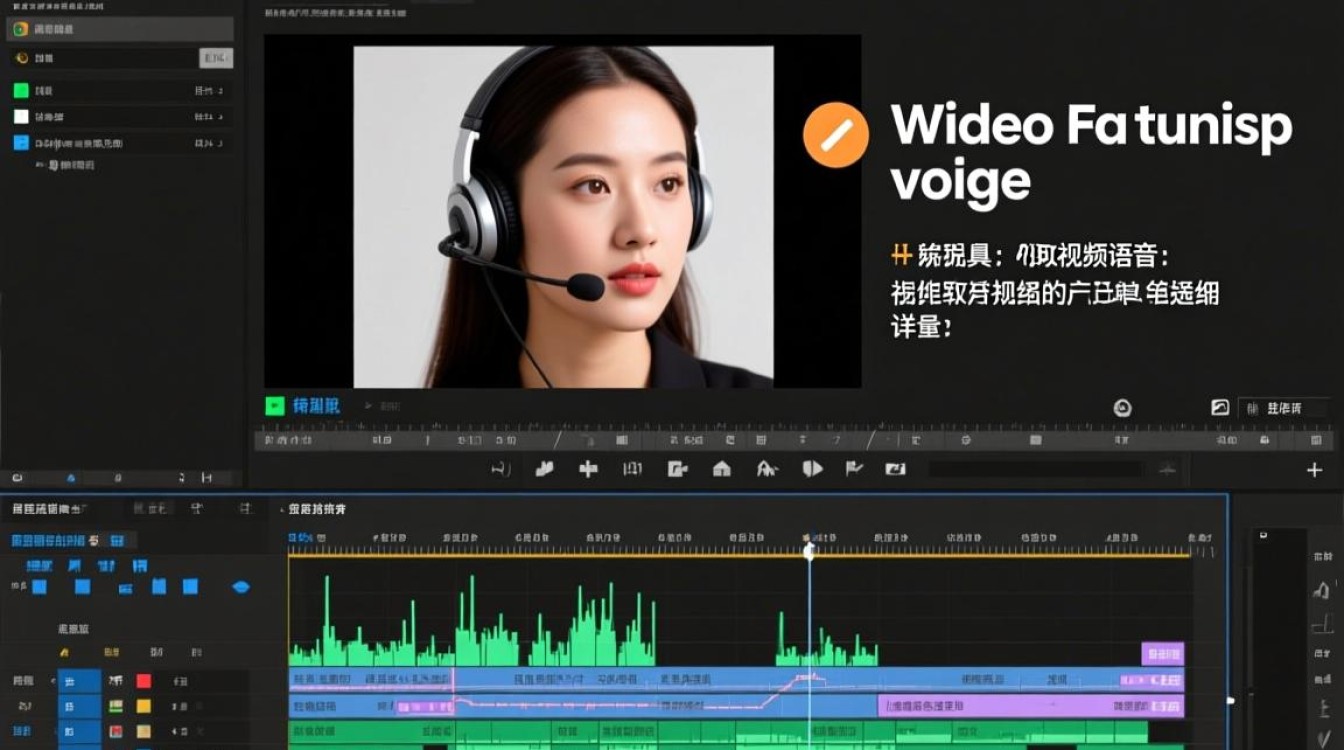Viewport: 1344px width, 750px height.
Task: Click the thick cross icon in the toolbar
Action: (588, 468)
